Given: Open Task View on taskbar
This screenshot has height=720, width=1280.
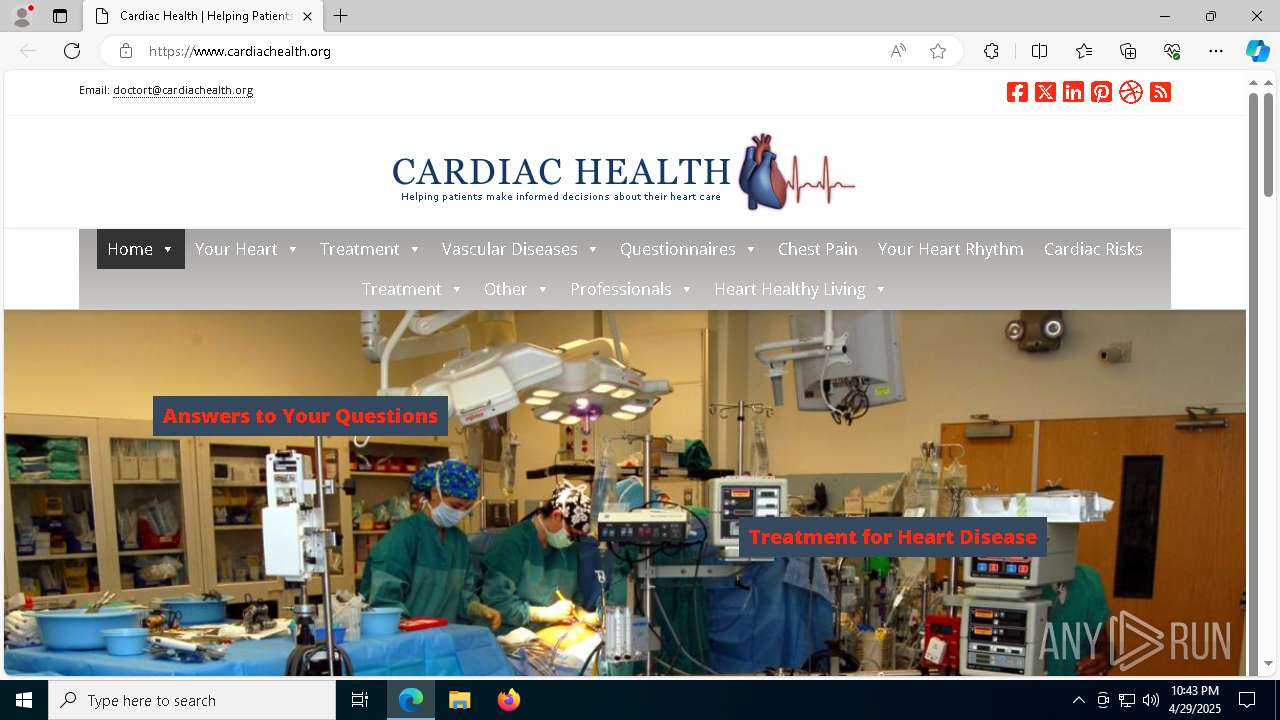Looking at the screenshot, I should 360,700.
